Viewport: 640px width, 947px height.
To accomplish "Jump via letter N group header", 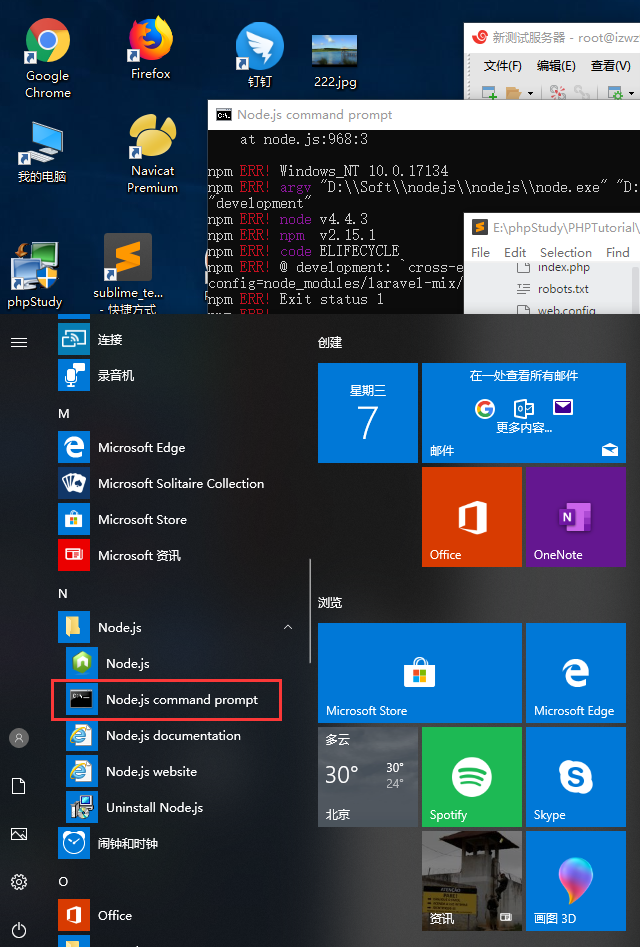I will (x=63, y=594).
